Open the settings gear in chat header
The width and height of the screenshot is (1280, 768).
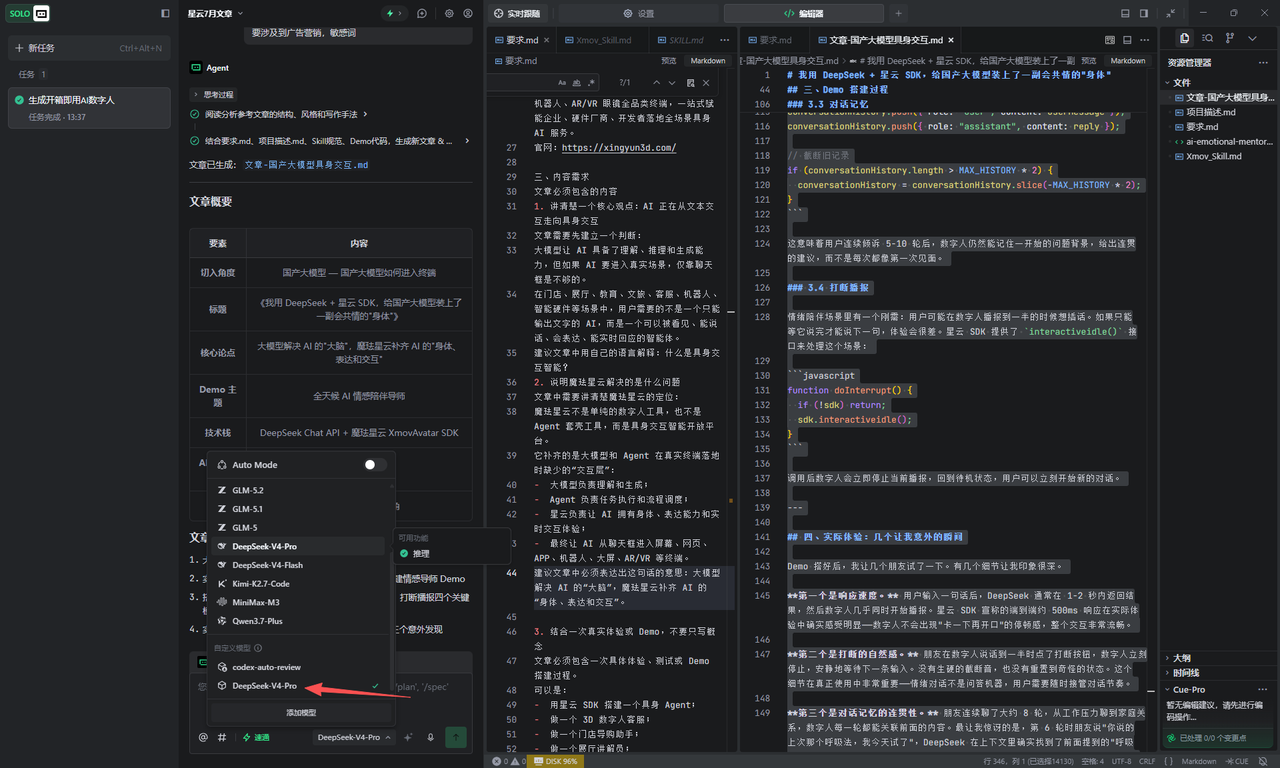tap(449, 14)
